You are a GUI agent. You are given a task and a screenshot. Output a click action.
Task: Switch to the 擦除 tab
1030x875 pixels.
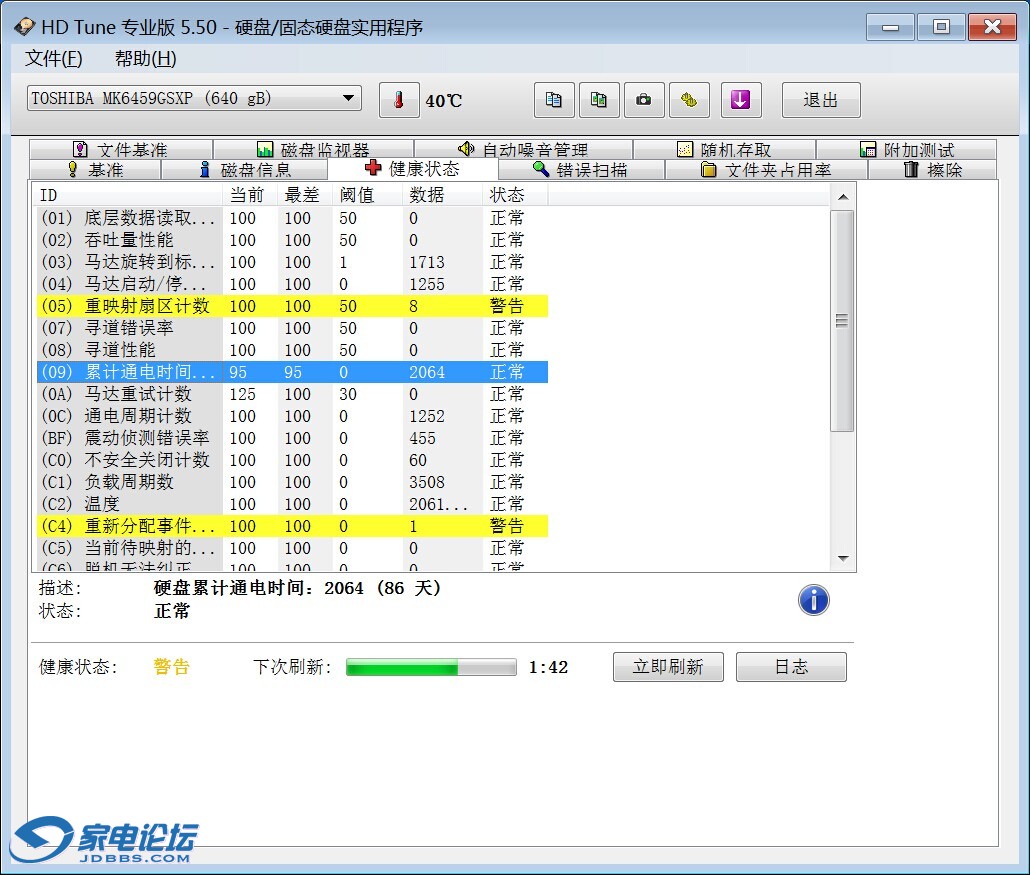[x=933, y=169]
